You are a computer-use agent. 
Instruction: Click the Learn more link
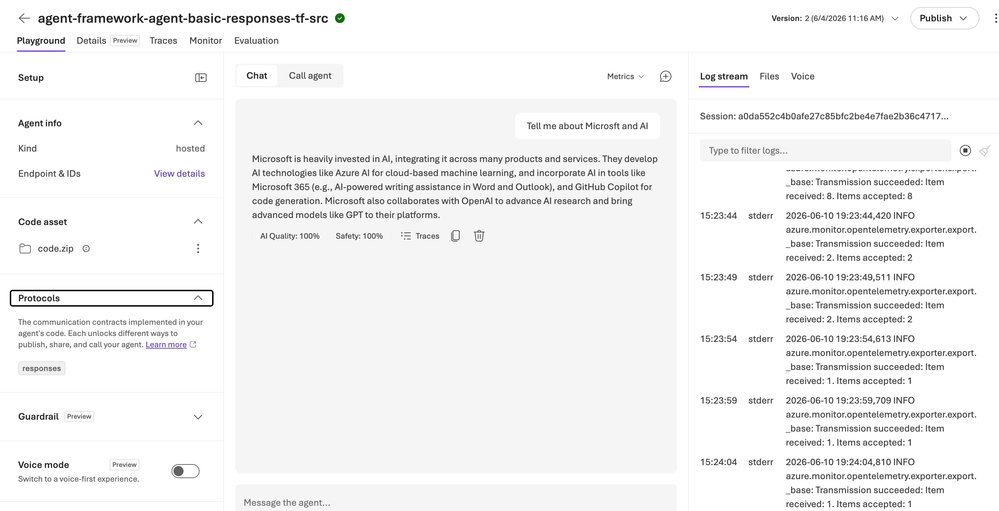tap(166, 345)
